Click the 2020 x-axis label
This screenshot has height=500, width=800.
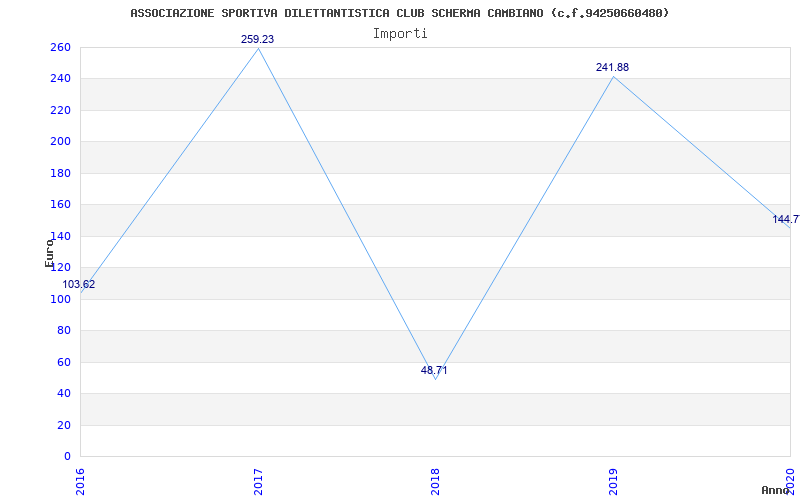(x=790, y=482)
